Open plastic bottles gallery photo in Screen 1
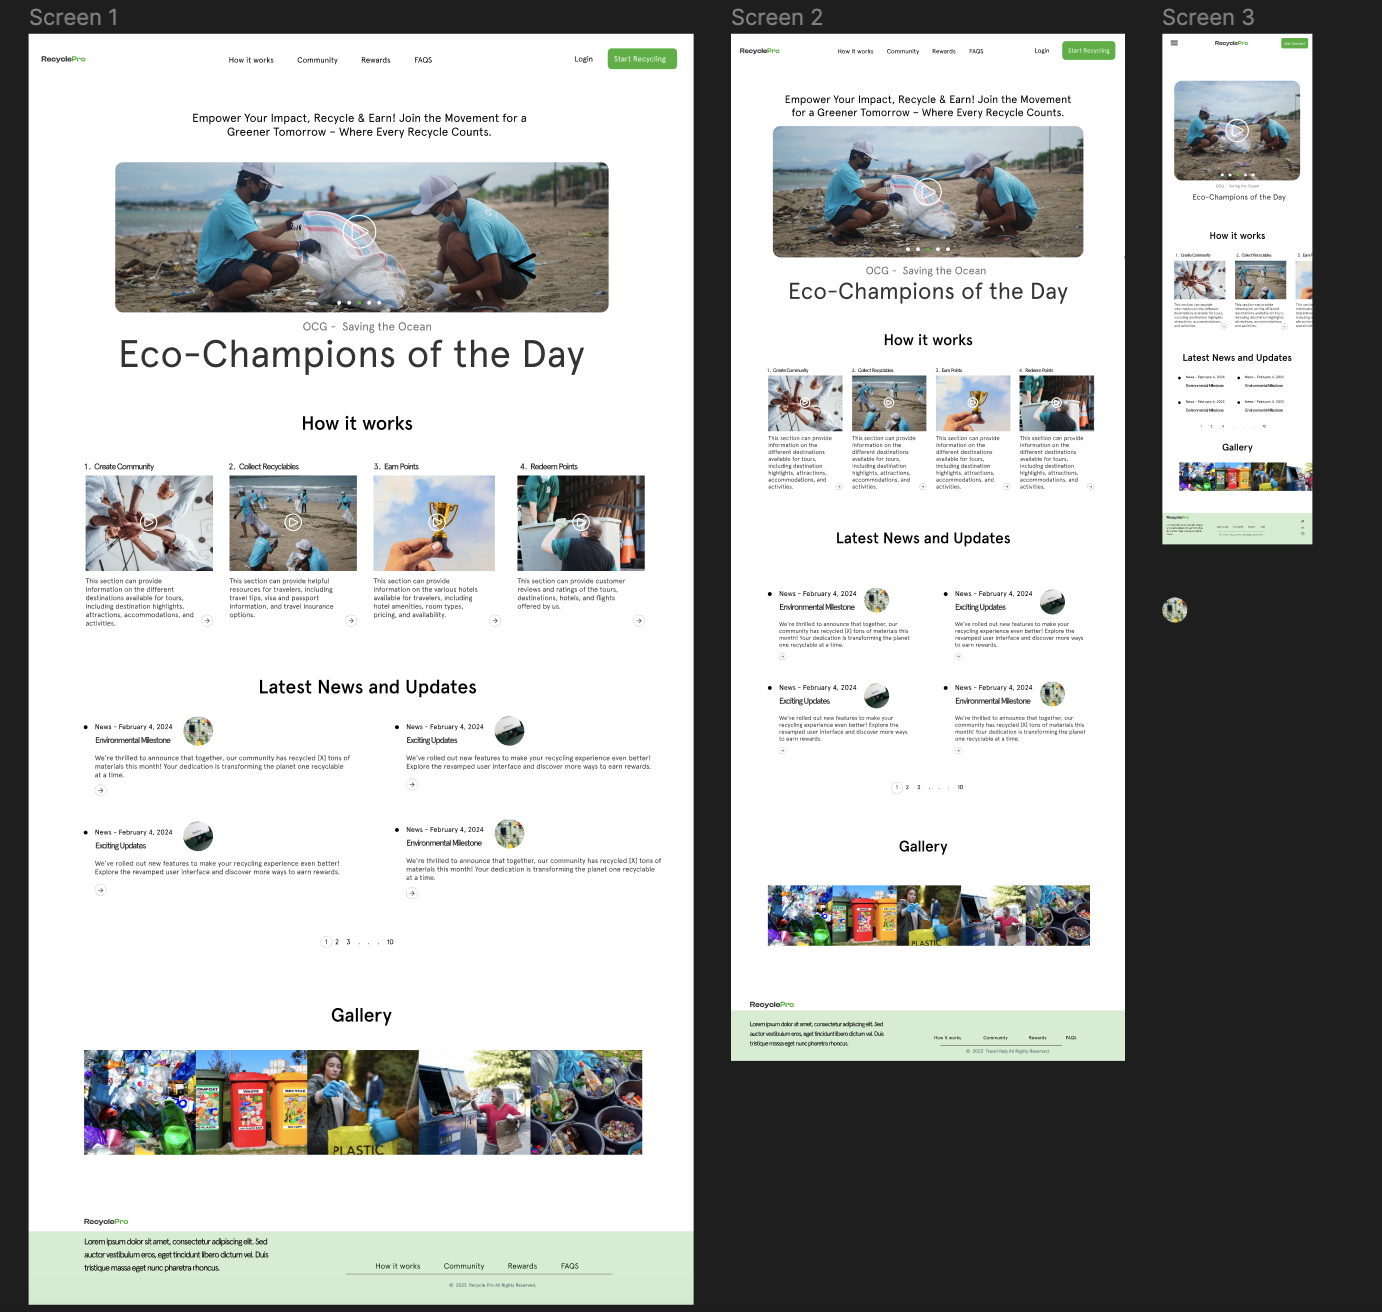This screenshot has height=1312, width=1382. click(x=140, y=1102)
